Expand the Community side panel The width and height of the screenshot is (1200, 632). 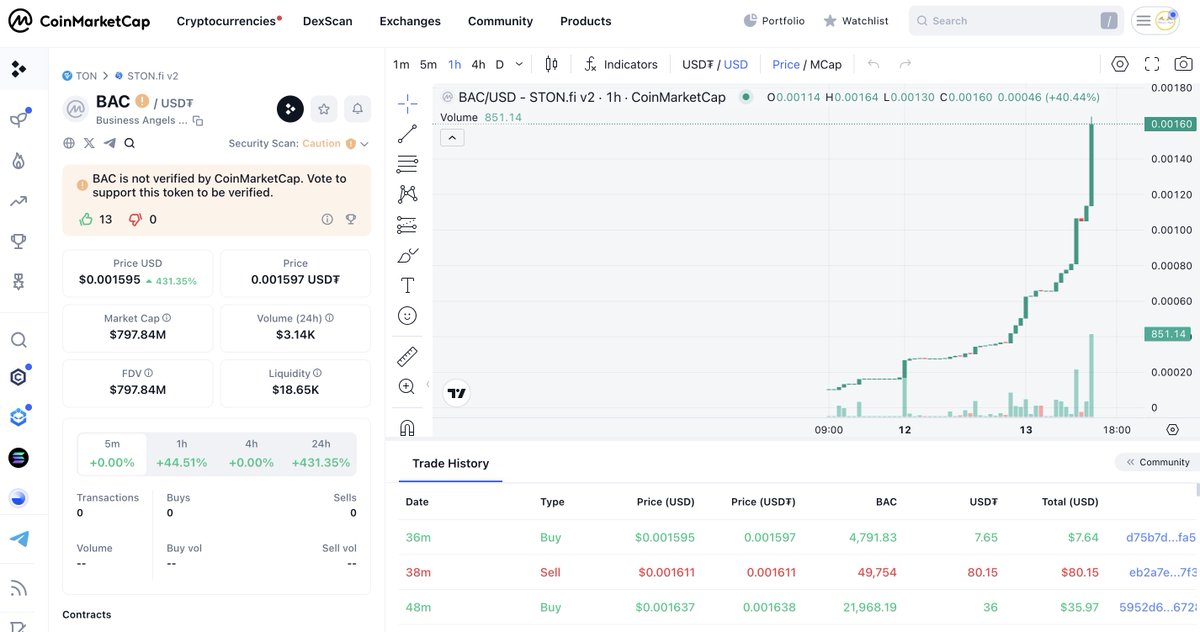tap(1158, 462)
